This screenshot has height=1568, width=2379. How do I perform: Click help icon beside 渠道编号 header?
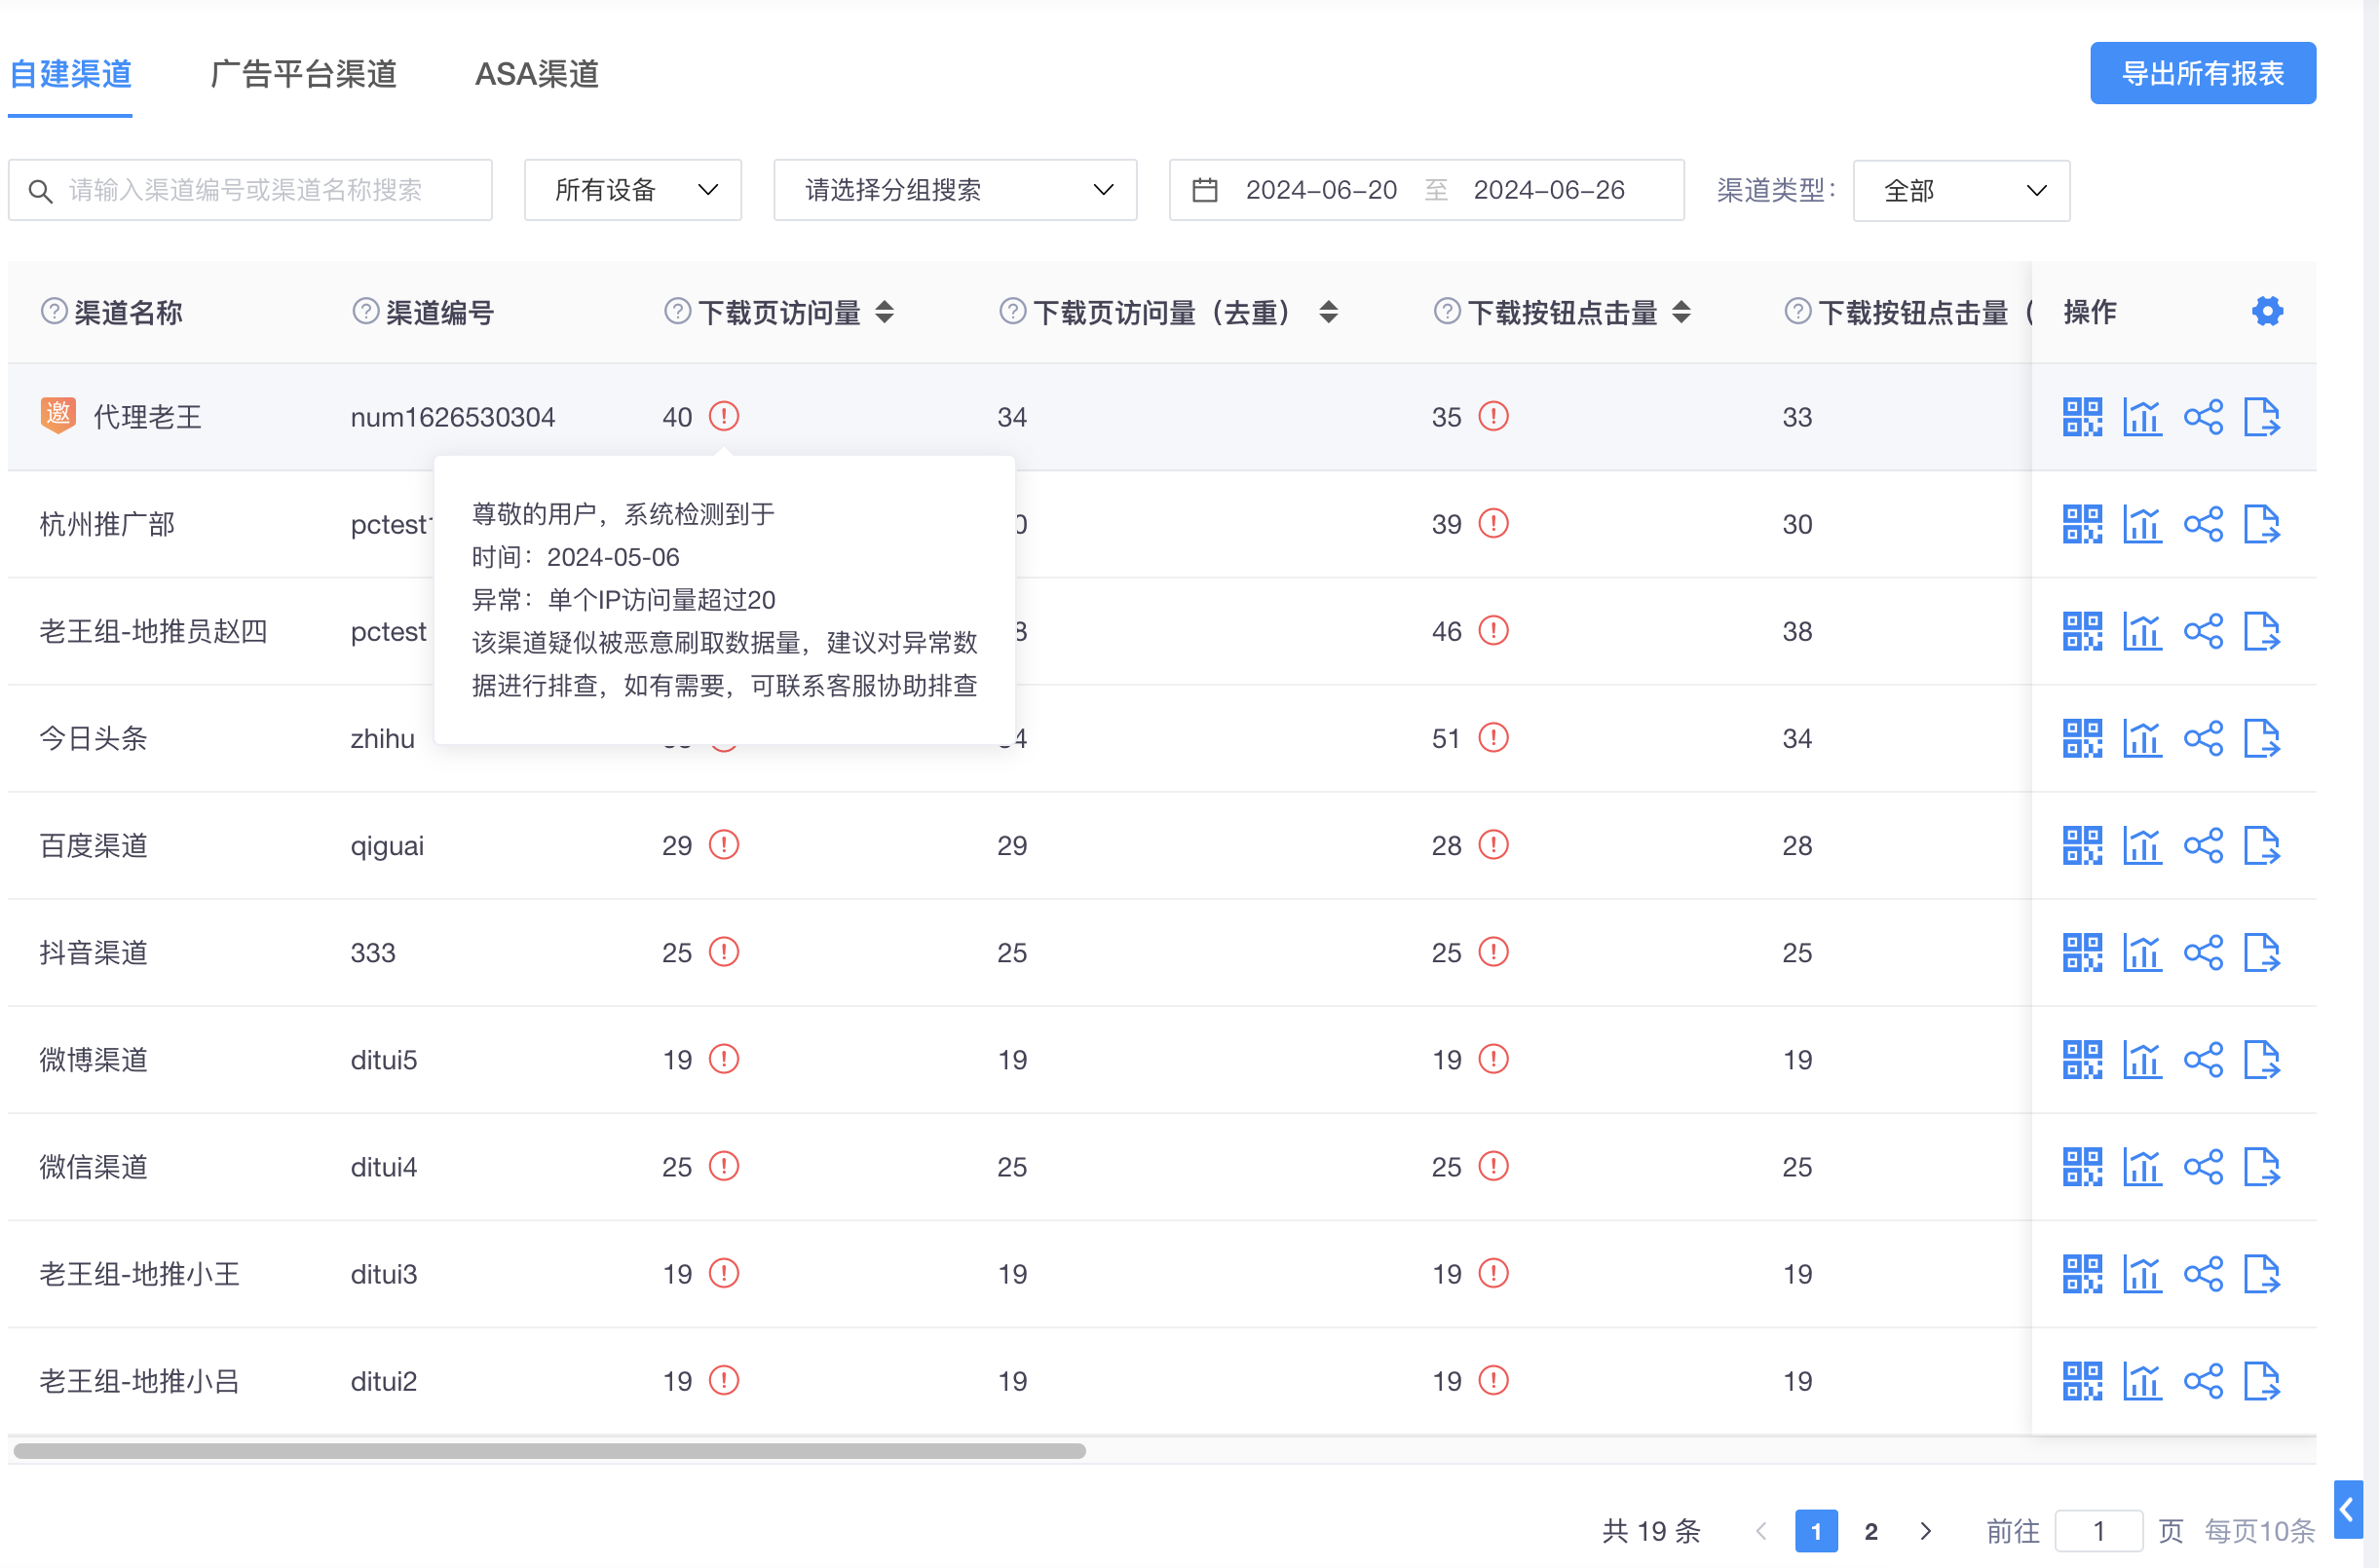(366, 311)
